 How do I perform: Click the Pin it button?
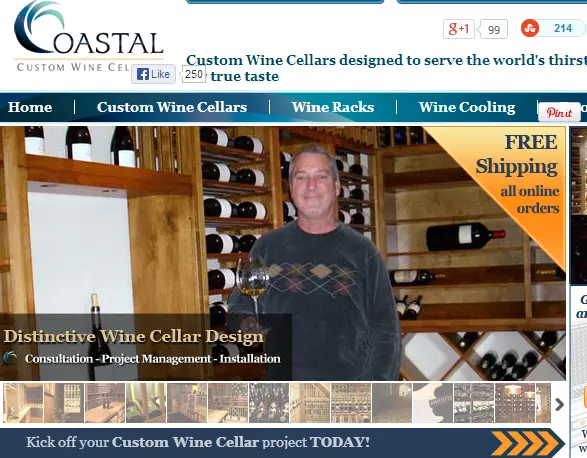tap(559, 112)
